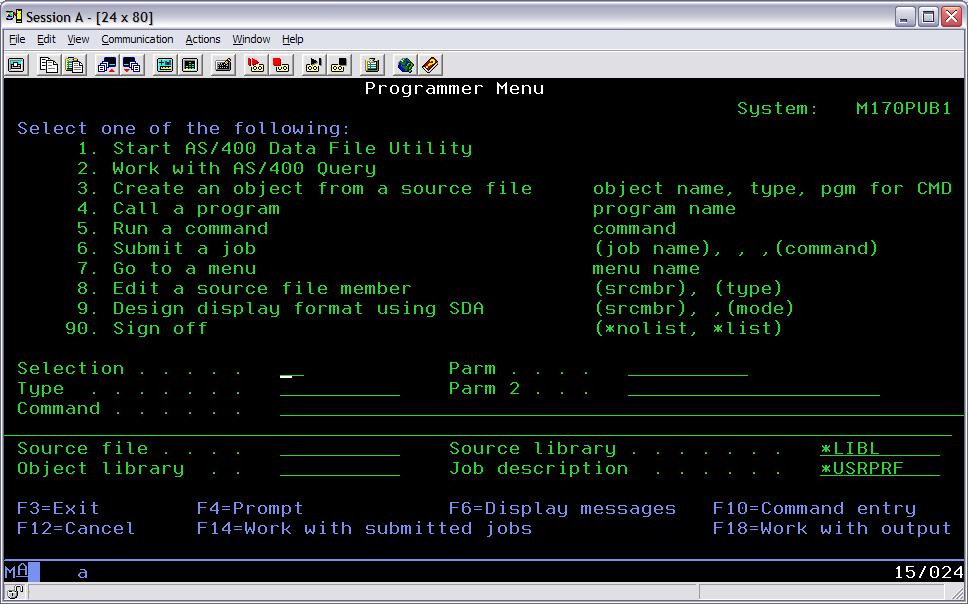Play a macro using black play icon
The image size is (968, 604).
314,64
